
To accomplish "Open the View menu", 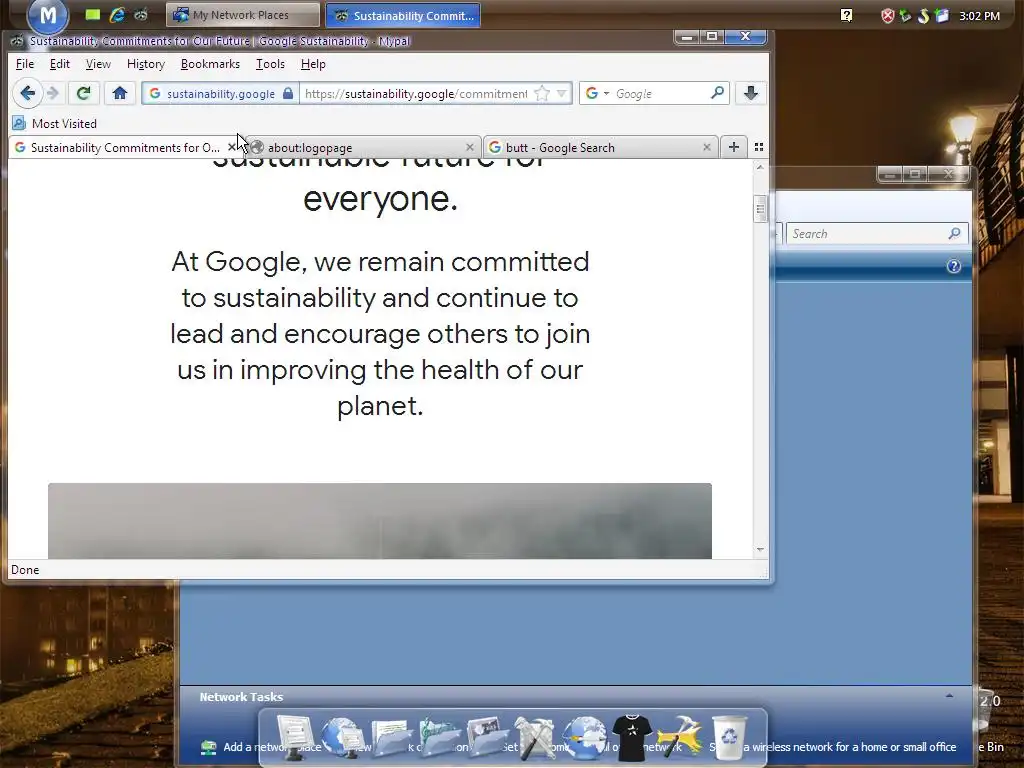I will 98,64.
